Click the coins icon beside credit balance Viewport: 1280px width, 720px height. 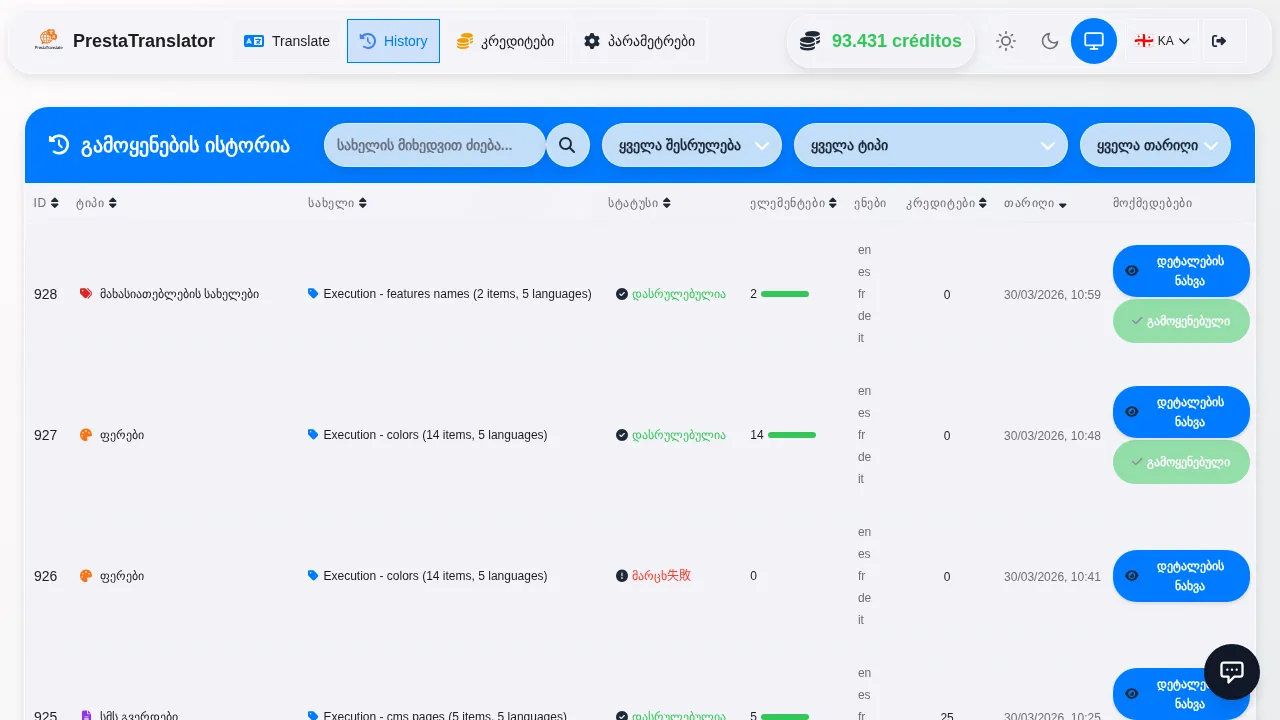coord(810,41)
